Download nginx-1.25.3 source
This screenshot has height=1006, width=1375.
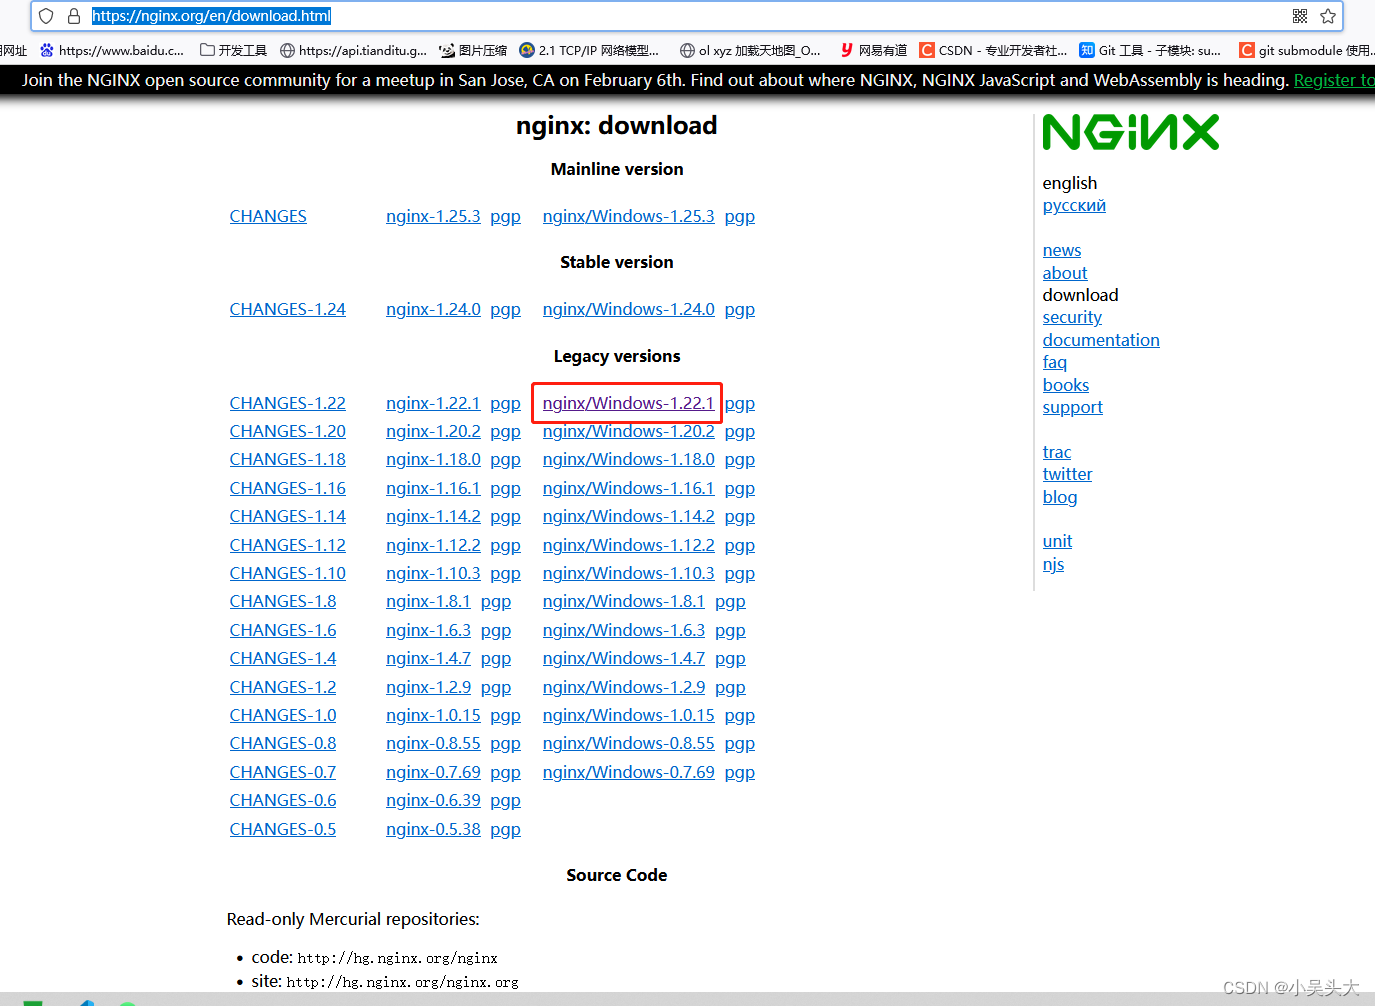click(433, 216)
